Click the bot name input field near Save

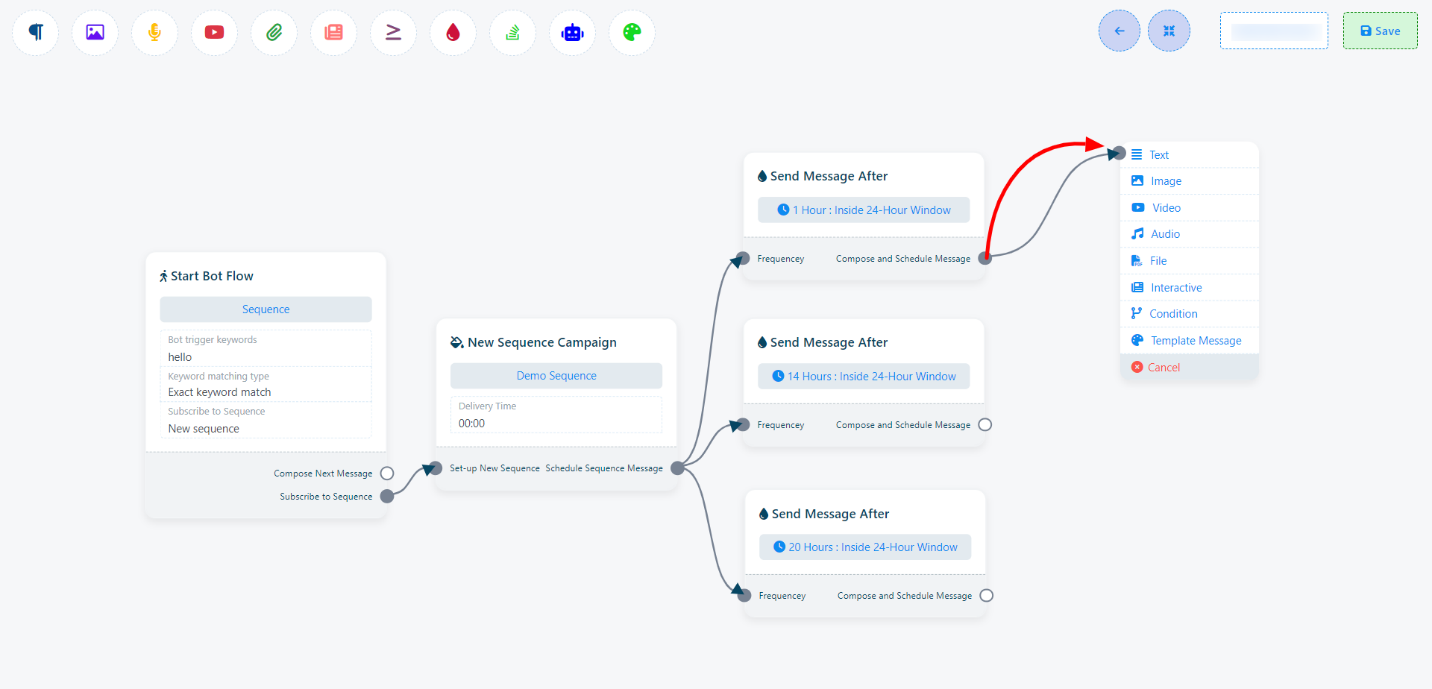pos(1273,31)
